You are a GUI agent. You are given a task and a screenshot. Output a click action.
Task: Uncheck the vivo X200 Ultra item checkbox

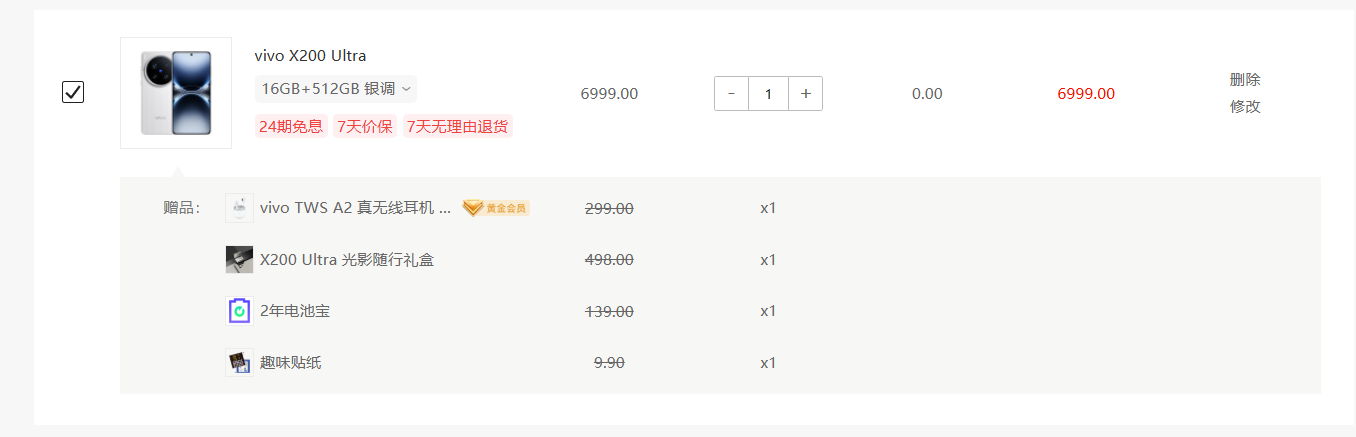(x=73, y=93)
